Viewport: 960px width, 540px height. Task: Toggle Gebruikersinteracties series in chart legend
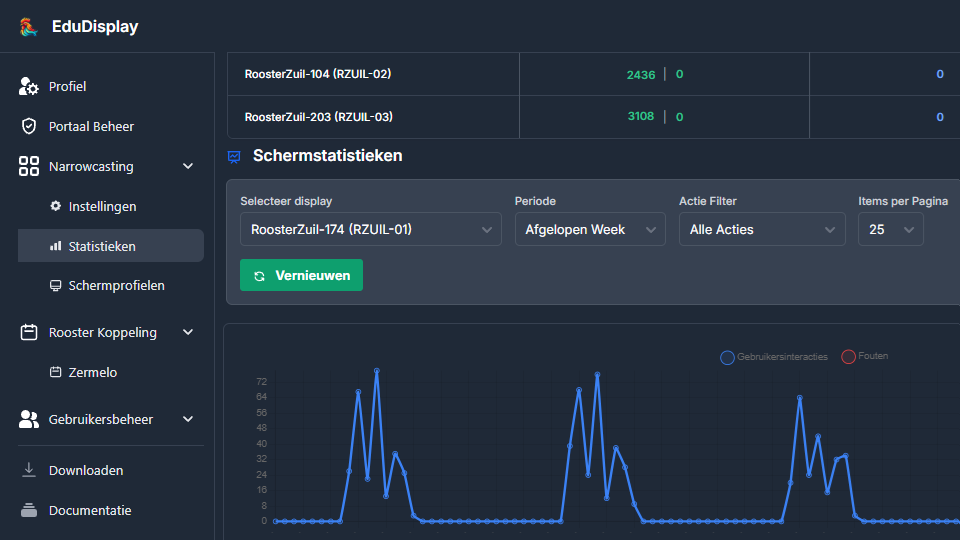click(774, 357)
